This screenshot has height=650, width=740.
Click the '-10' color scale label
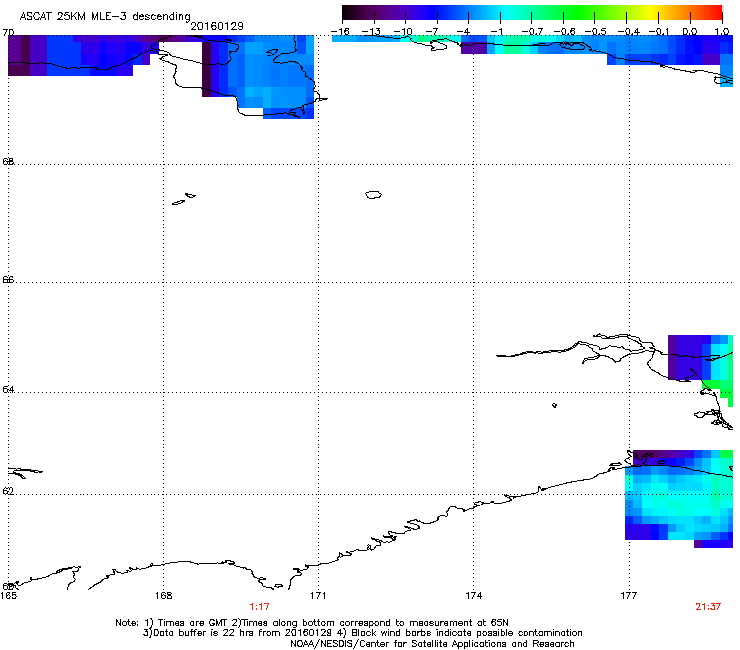(403, 32)
